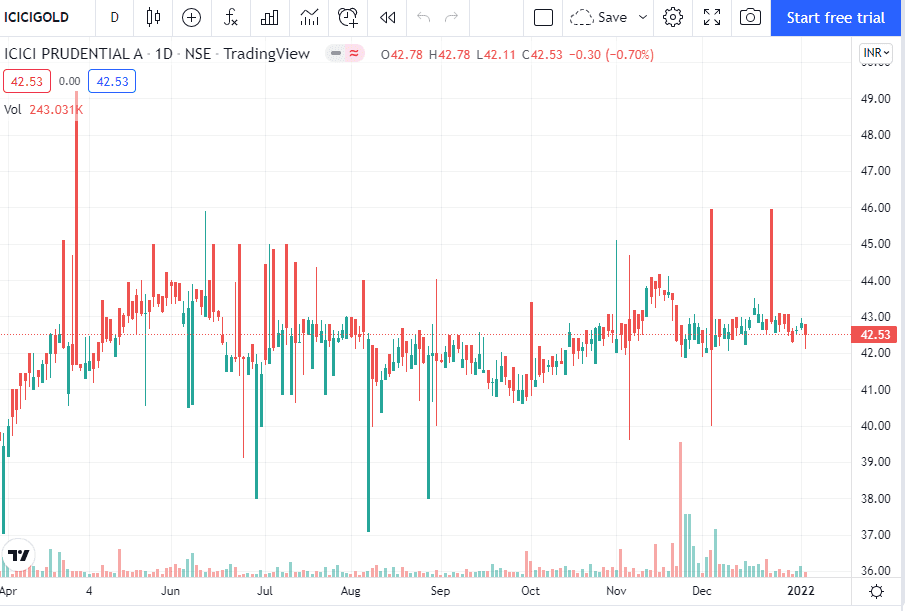Take a chart snapshot with camera icon
Screen dimensions: 905x611
coord(750,17)
